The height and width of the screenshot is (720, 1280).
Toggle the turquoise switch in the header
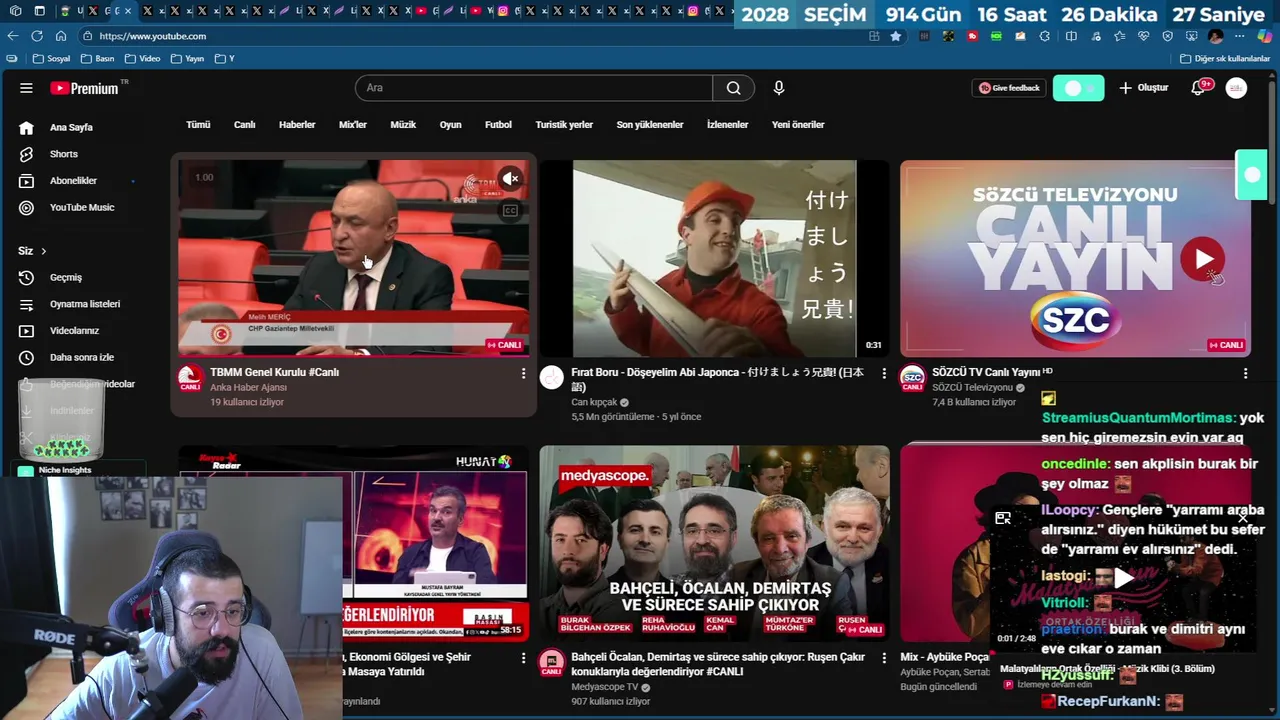point(1079,88)
